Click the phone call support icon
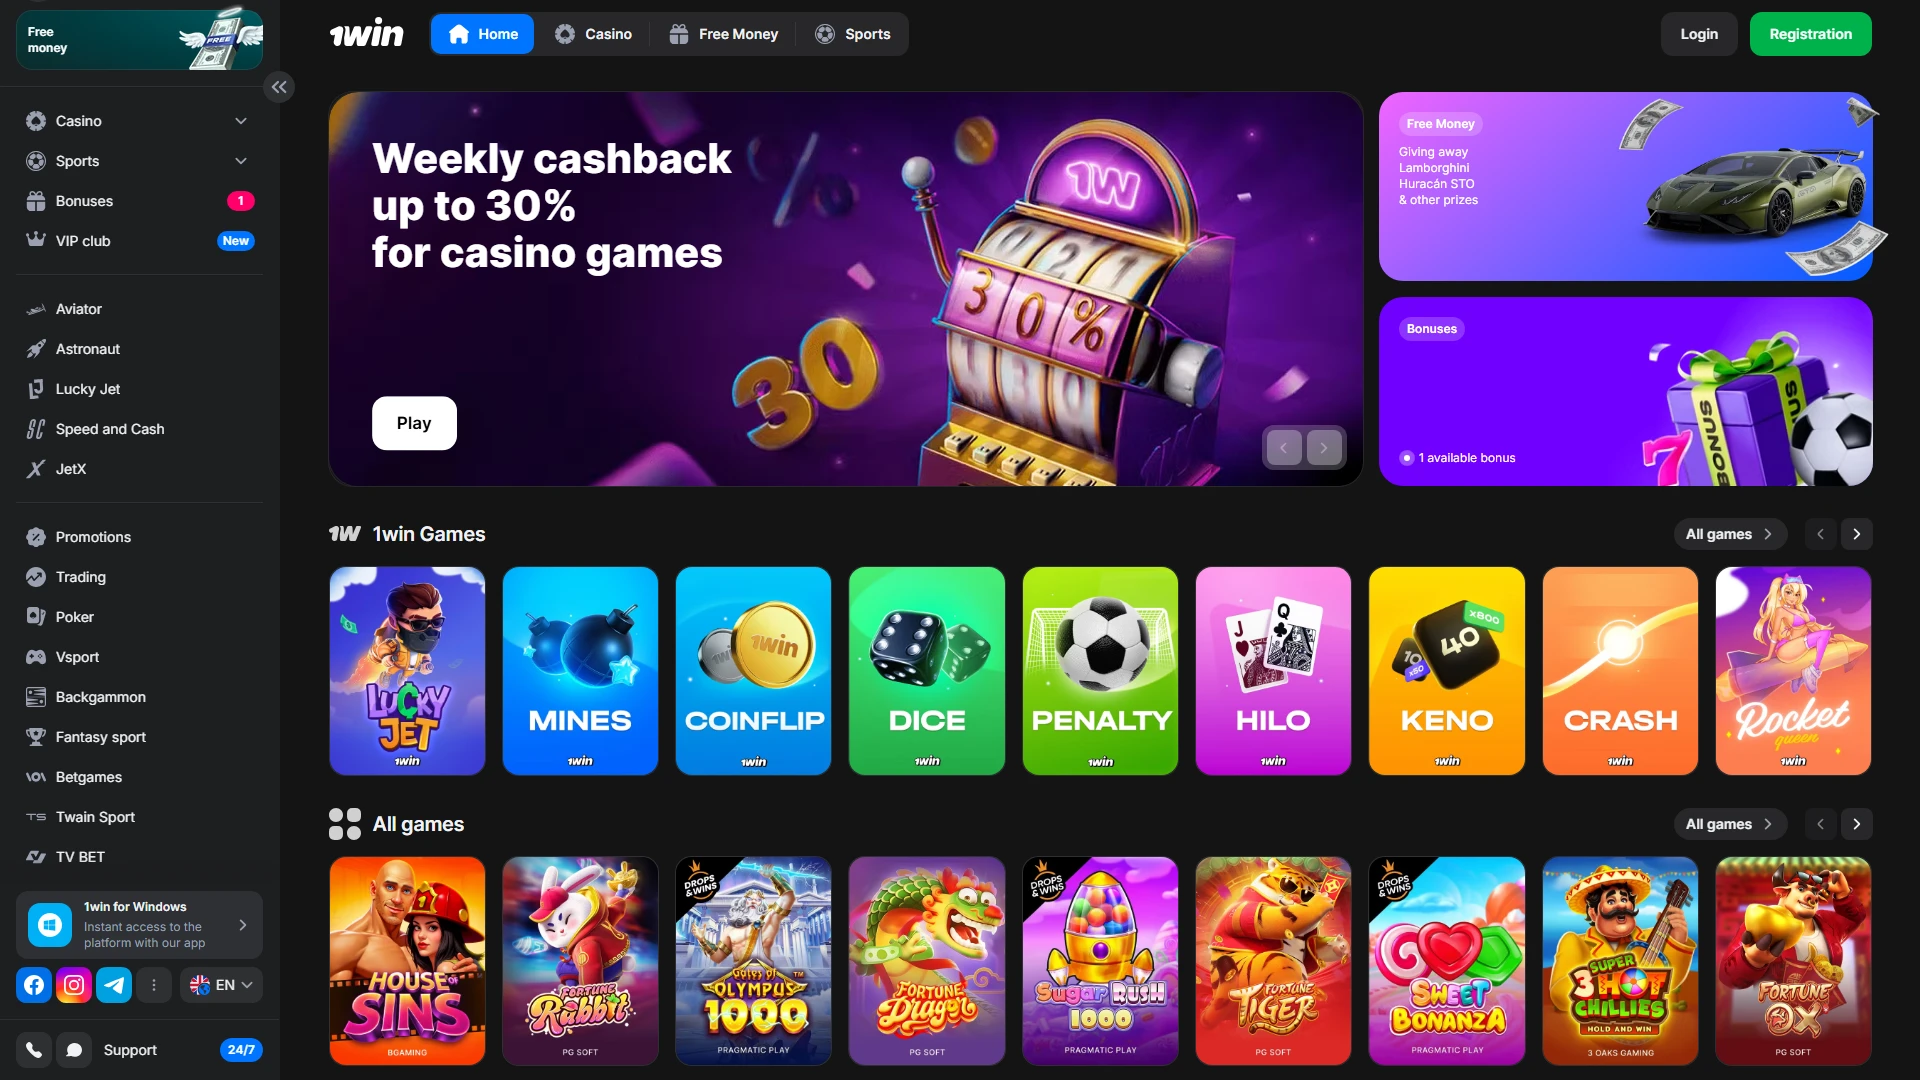Image resolution: width=1920 pixels, height=1080 pixels. pyautogui.click(x=34, y=1050)
